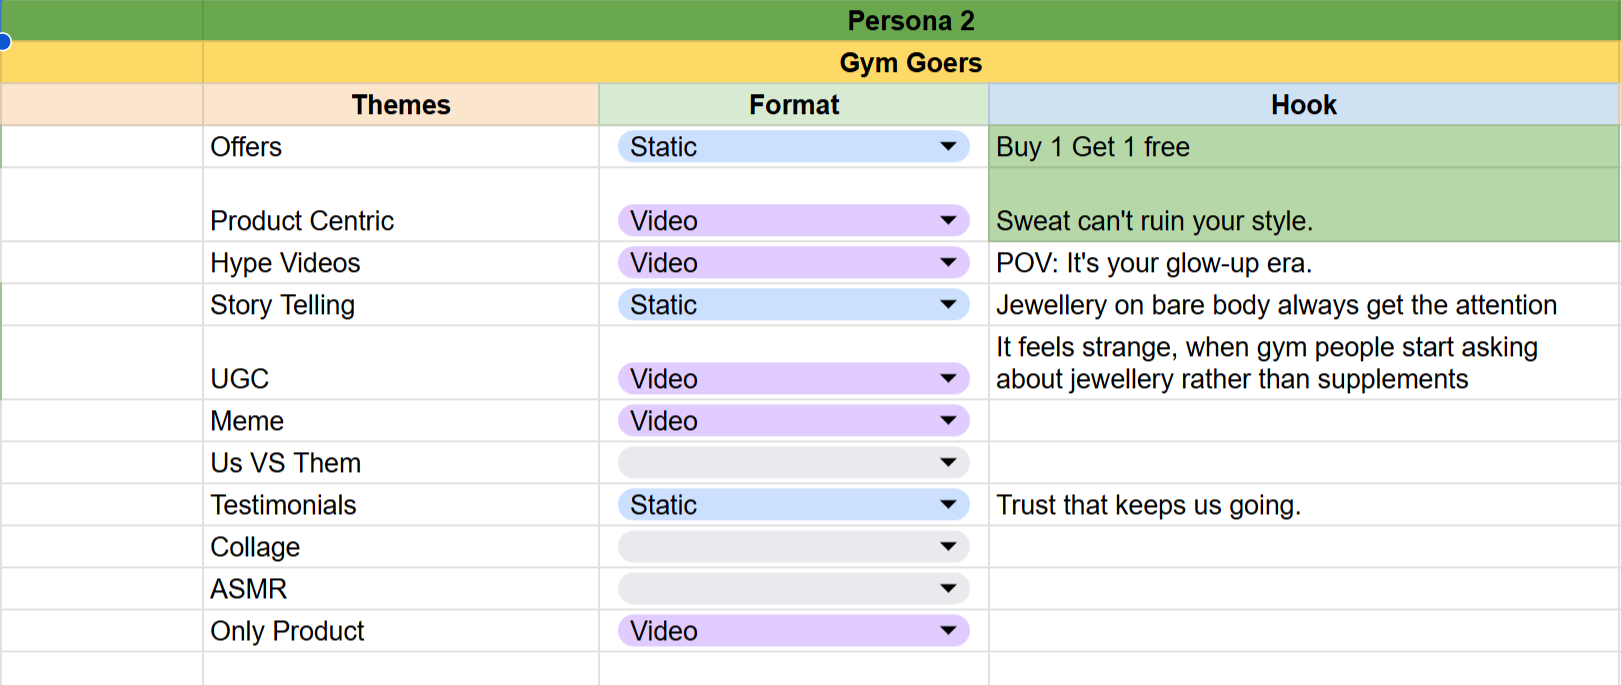The width and height of the screenshot is (1621, 685).
Task: Open the empty Us VS Them dropdown
Action: [x=947, y=463]
